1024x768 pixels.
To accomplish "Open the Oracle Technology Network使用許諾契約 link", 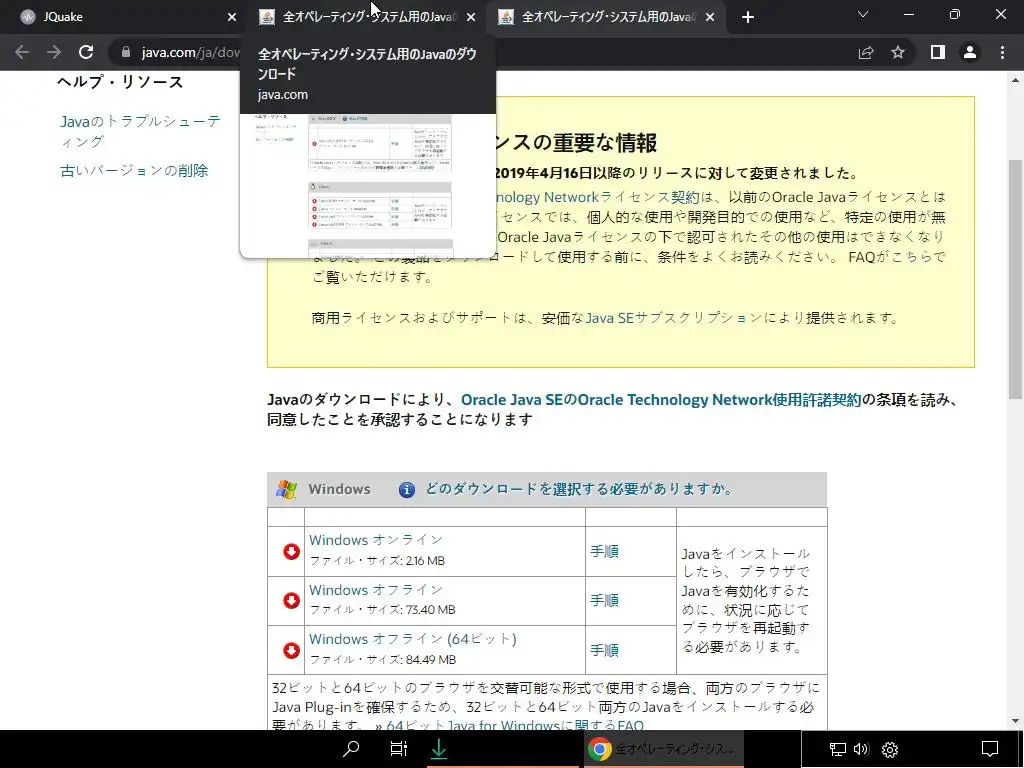I will (x=661, y=400).
